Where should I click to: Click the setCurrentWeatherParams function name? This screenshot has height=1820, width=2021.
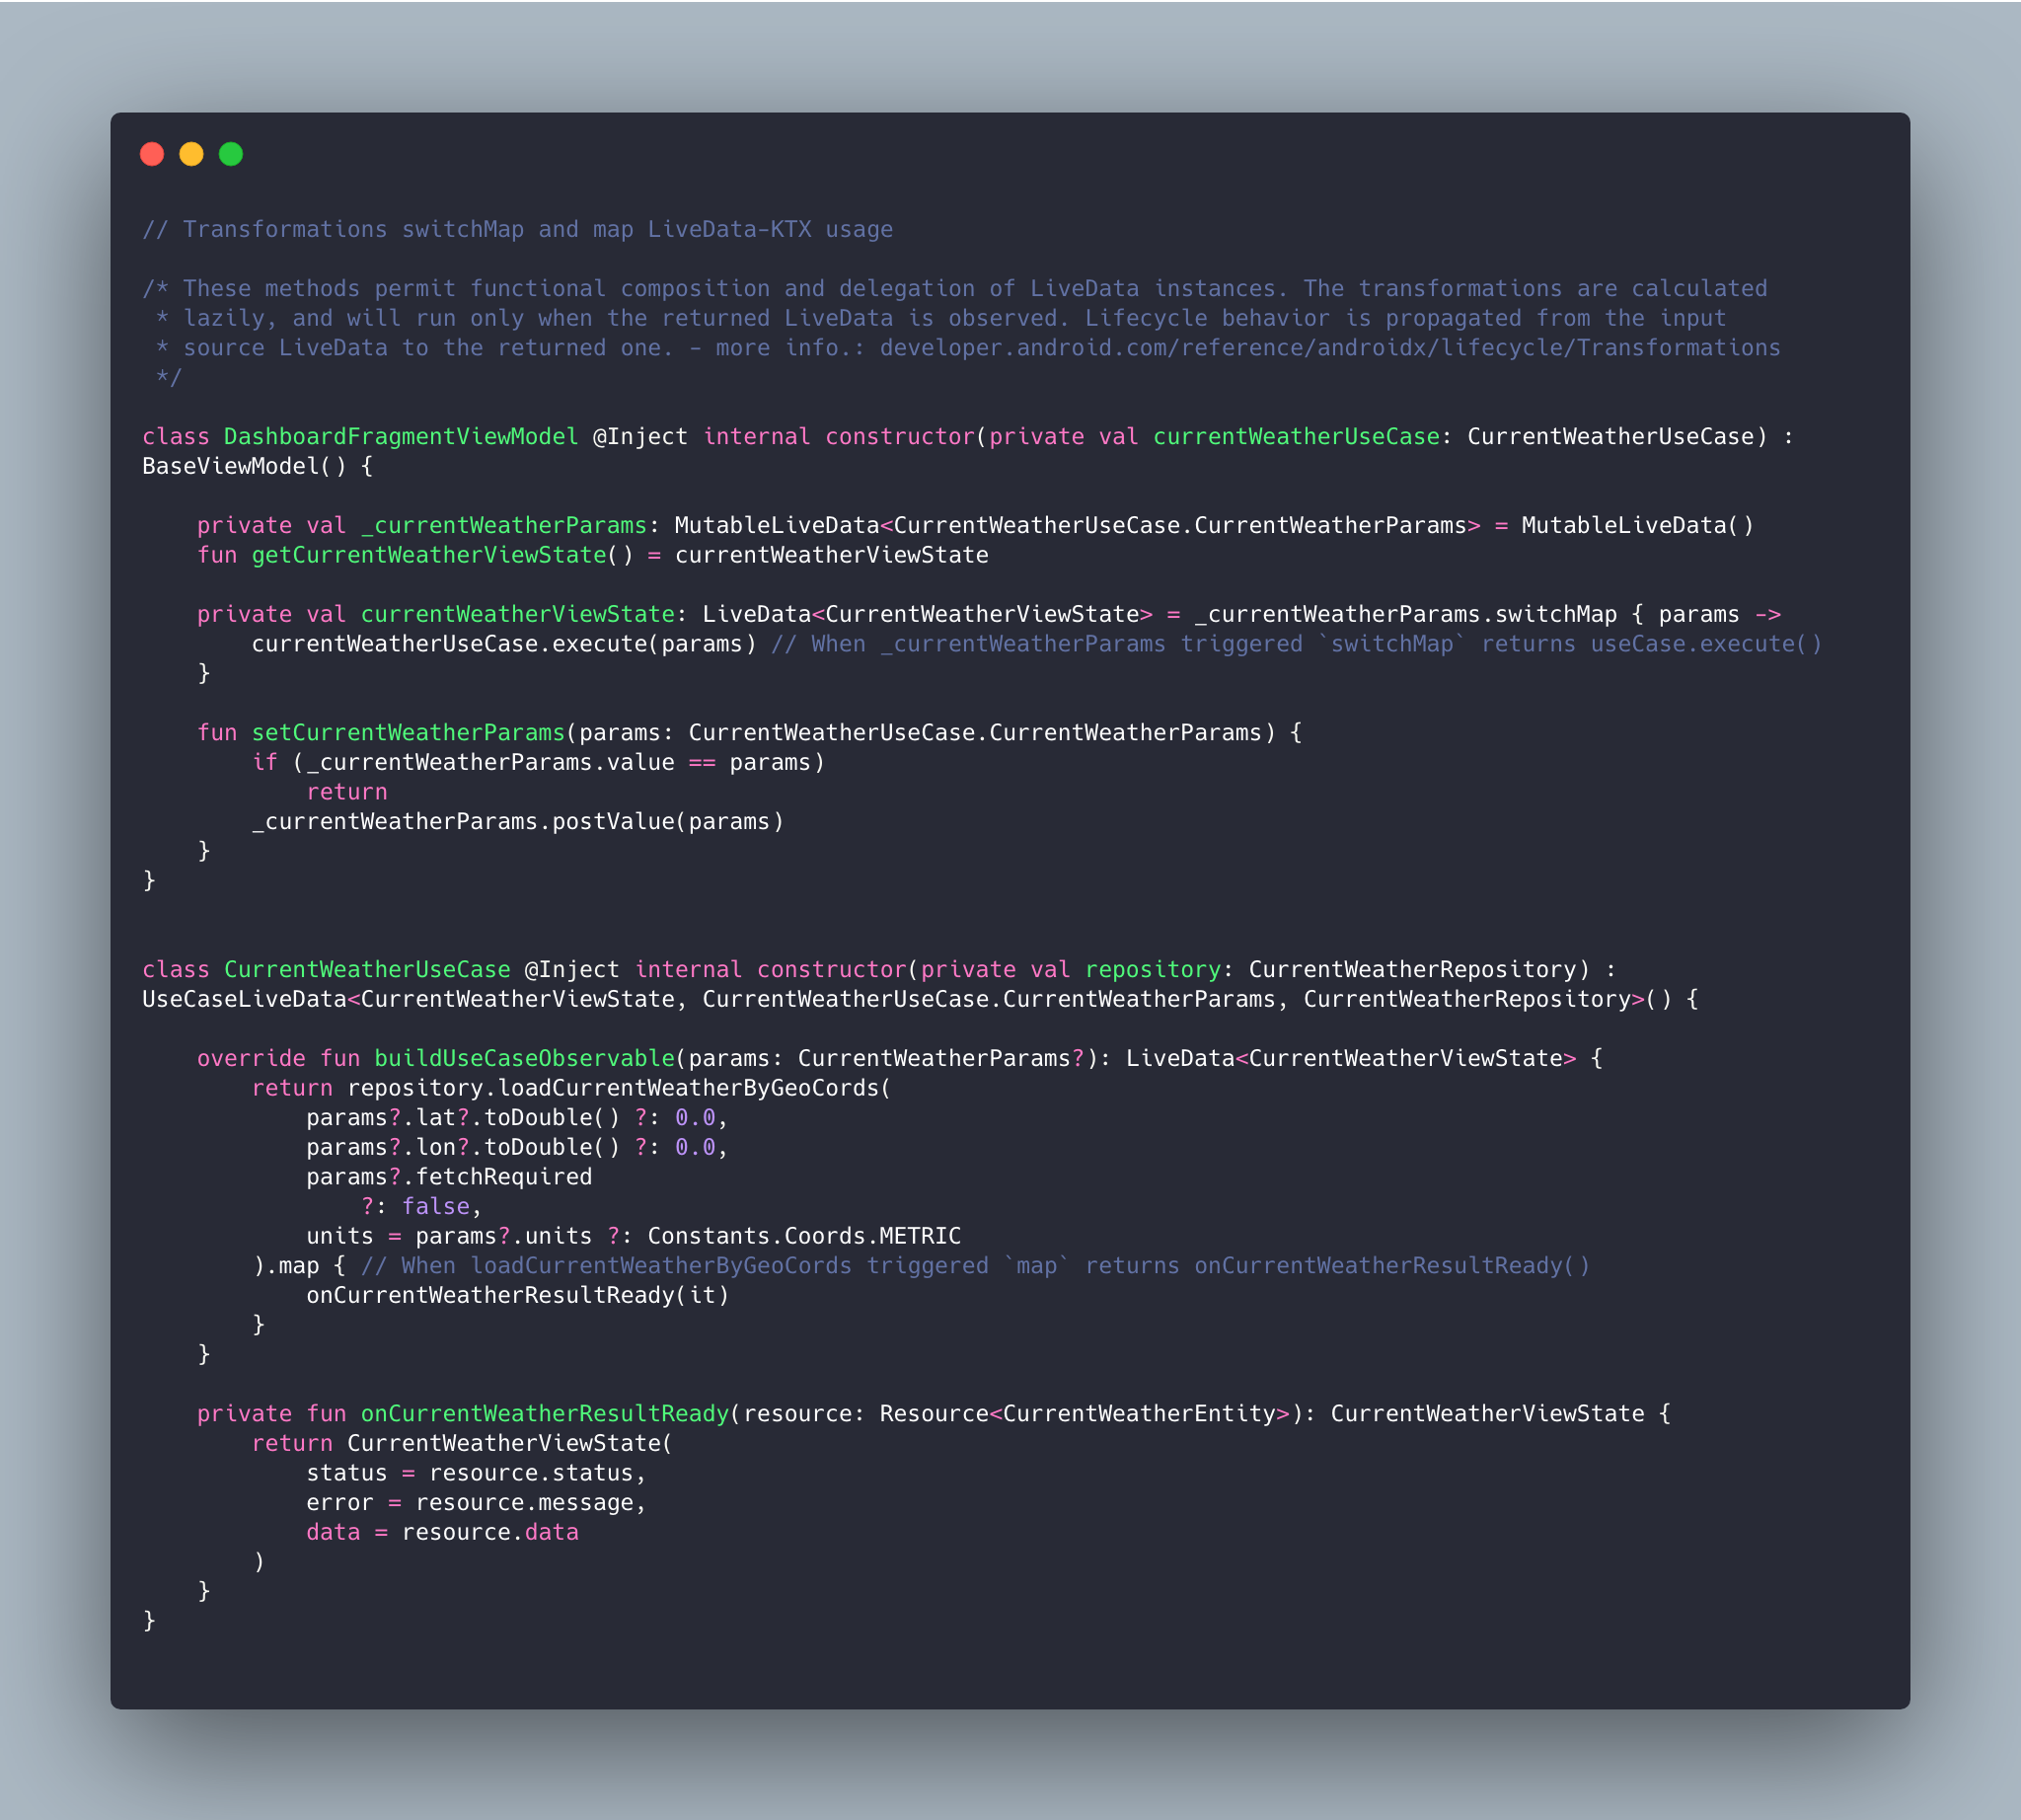click(x=407, y=733)
